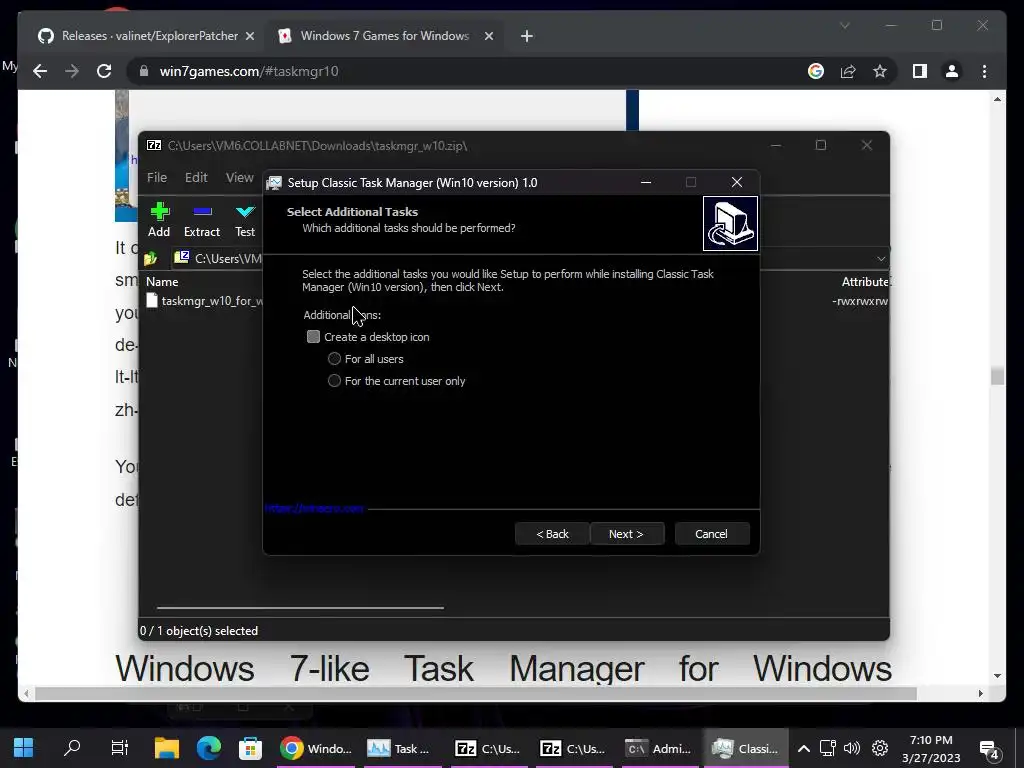Click the up-folder icon in 7-Zip
Viewport: 1024px width, 768px height.
point(151,259)
